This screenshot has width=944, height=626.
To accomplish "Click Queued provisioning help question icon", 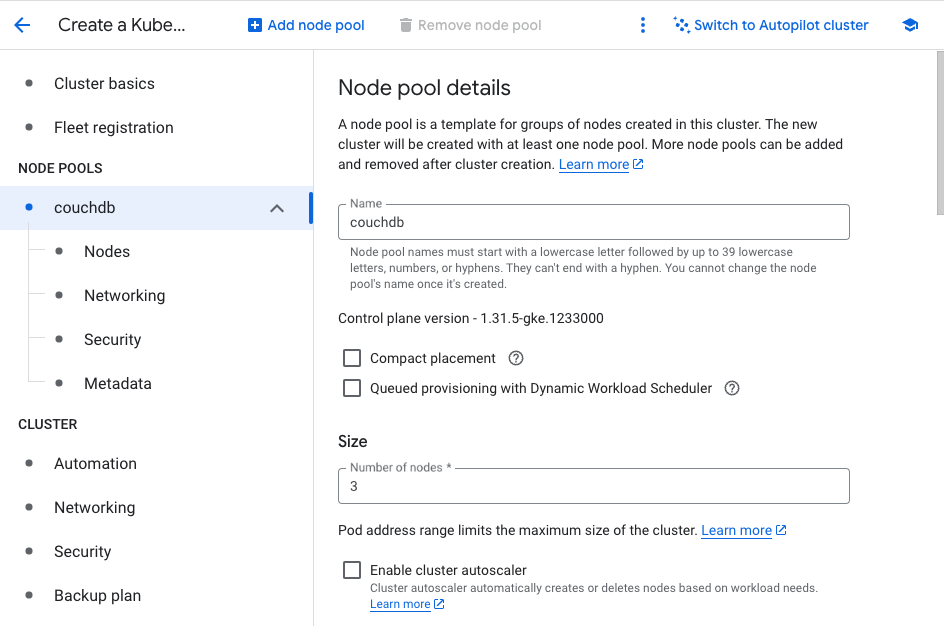I will pyautogui.click(x=731, y=388).
